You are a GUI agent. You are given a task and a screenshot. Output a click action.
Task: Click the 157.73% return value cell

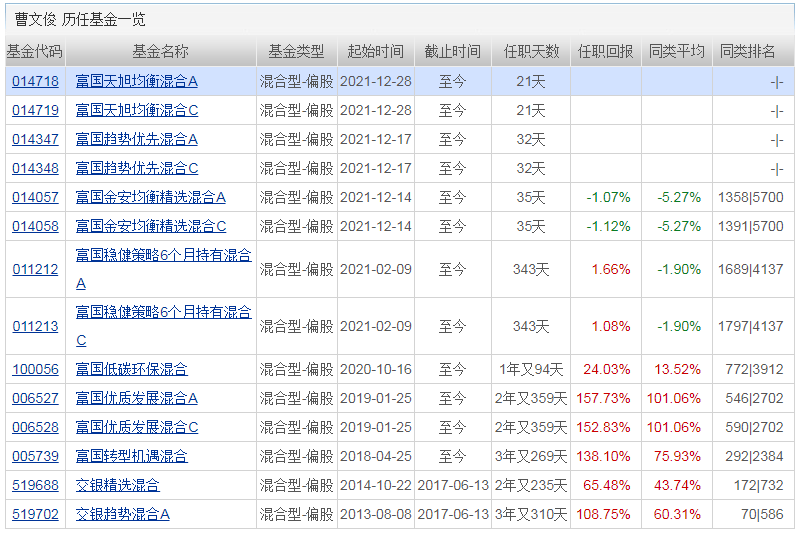pos(604,399)
